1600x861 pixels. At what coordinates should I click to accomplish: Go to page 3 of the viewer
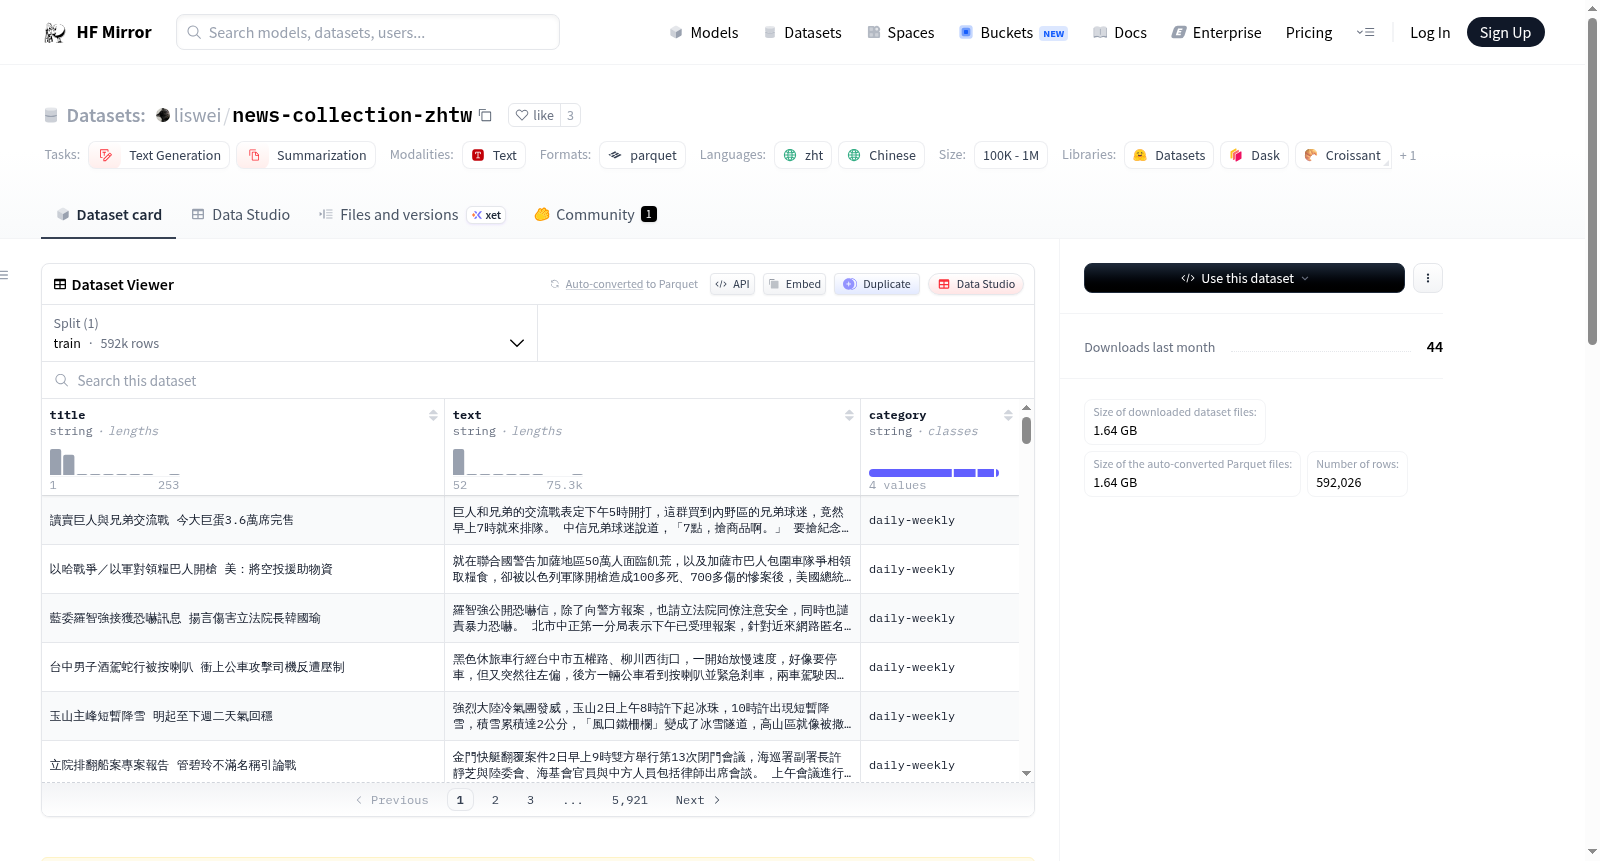(530, 800)
